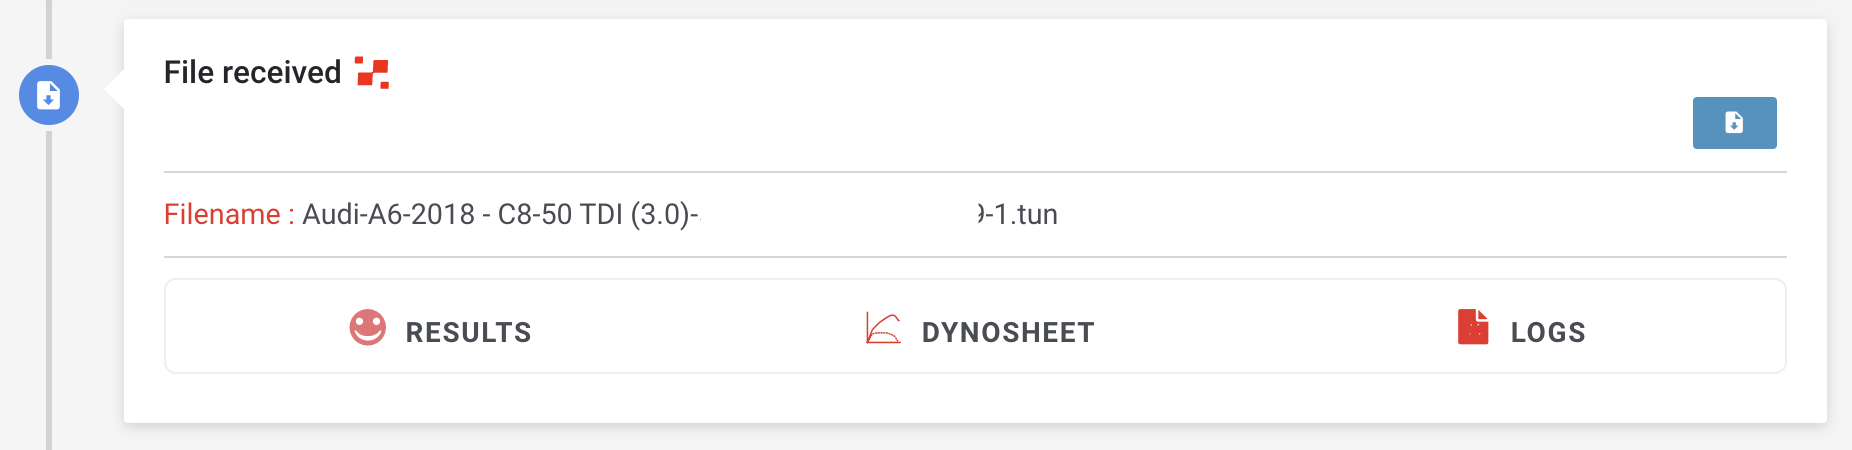Click the blank gap within the filename
Image resolution: width=1852 pixels, height=450 pixels.
(x=838, y=214)
